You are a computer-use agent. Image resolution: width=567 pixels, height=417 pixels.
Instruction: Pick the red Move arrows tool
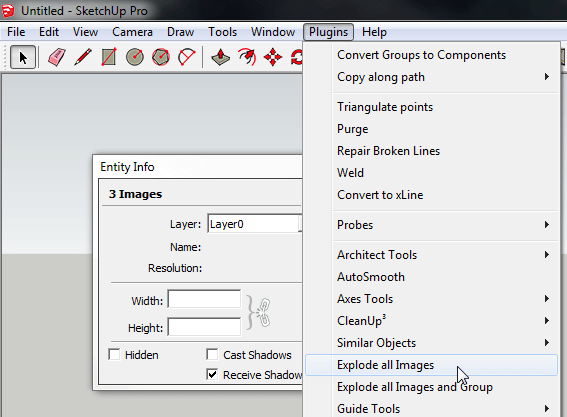coord(273,57)
